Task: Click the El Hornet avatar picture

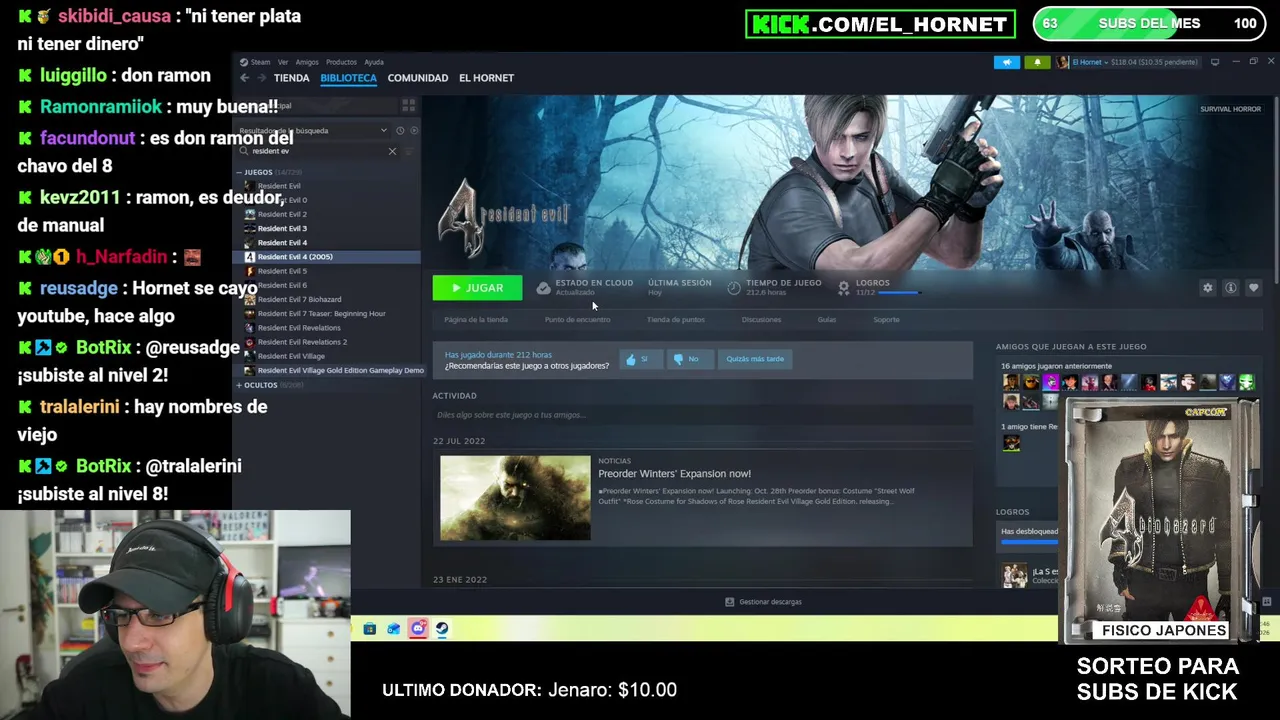Action: click(x=1063, y=62)
